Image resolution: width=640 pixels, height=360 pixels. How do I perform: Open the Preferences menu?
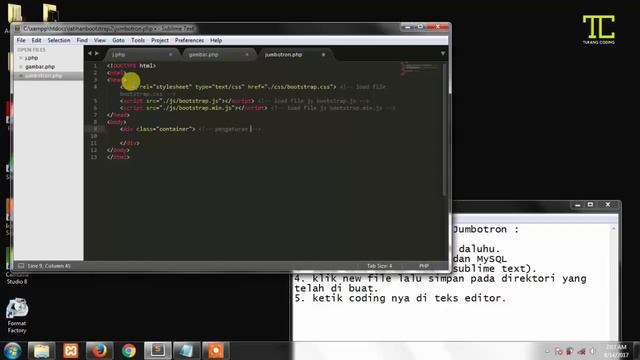coord(189,40)
